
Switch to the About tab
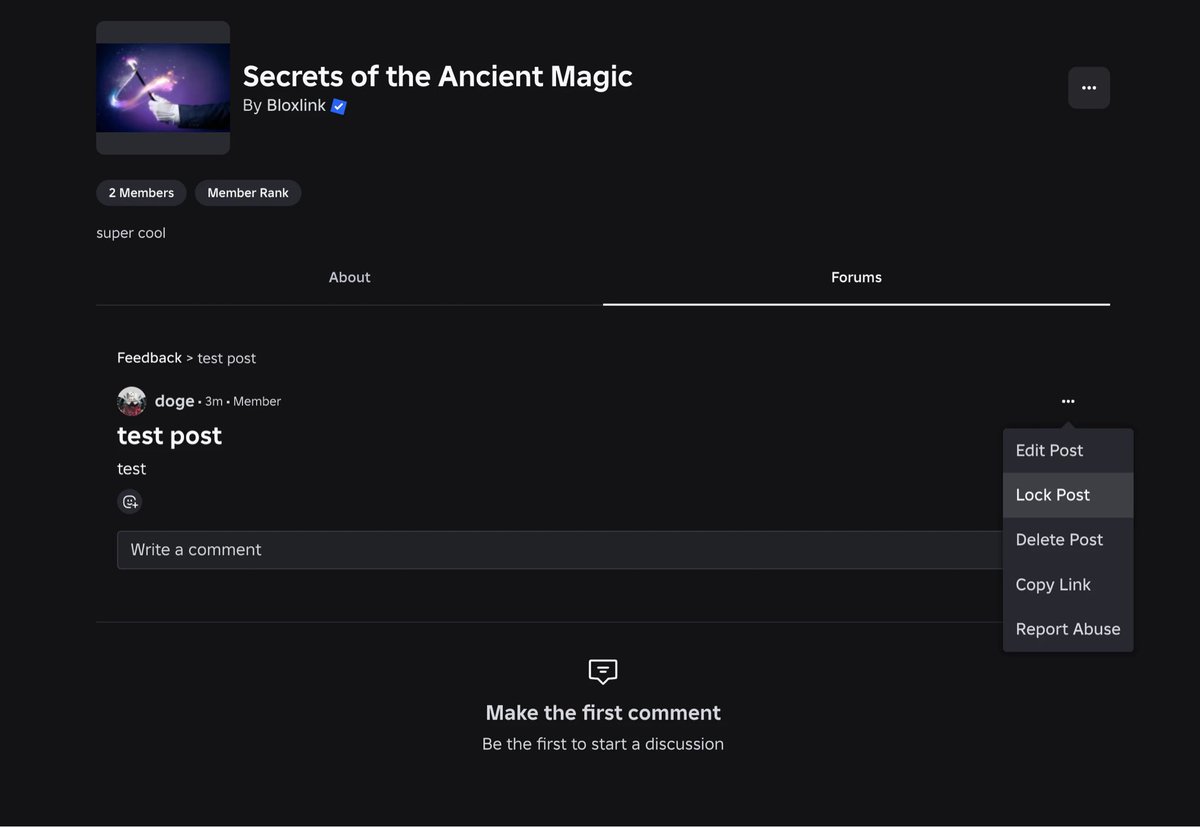tap(349, 278)
